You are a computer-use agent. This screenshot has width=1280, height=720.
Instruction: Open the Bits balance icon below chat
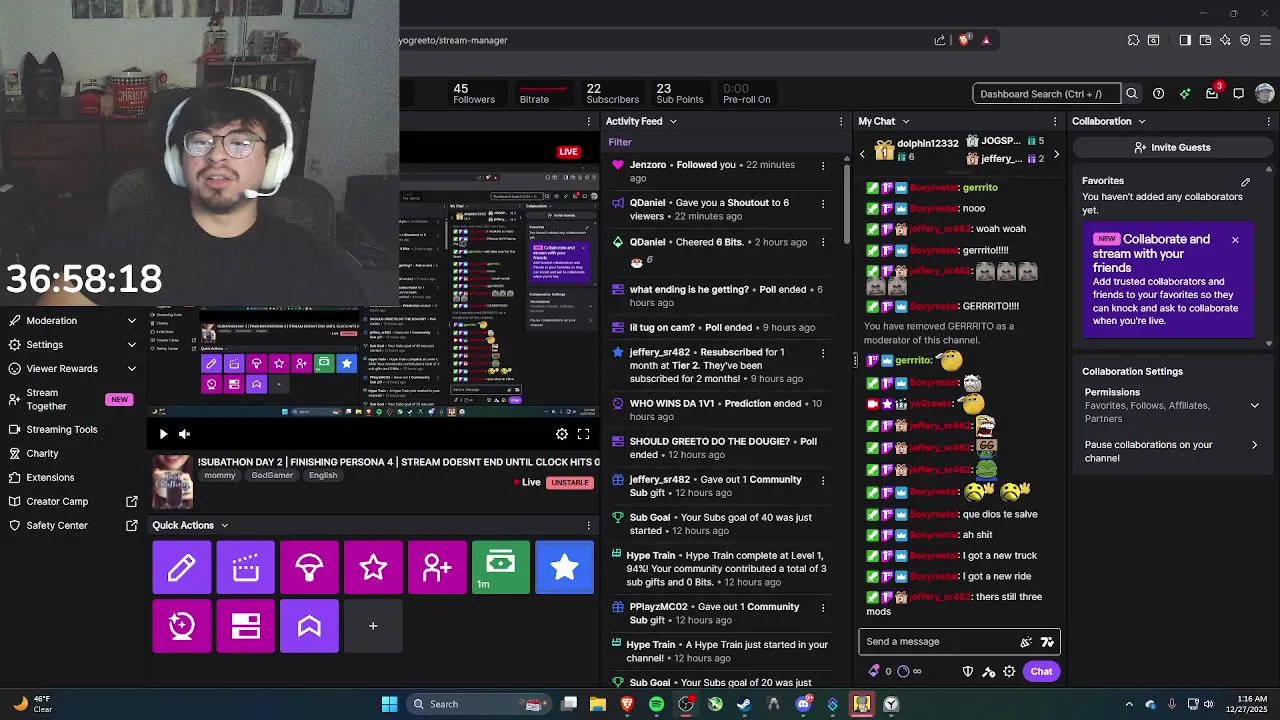[875, 671]
